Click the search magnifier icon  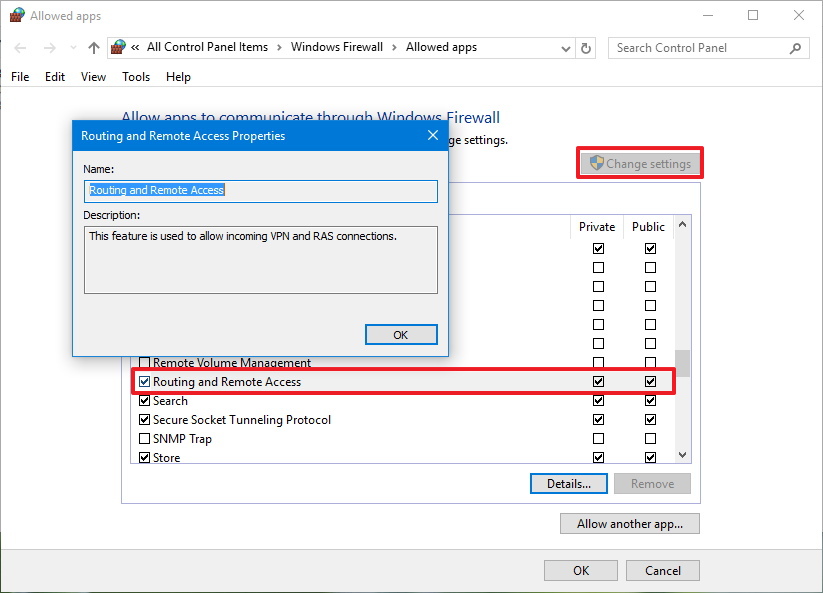[795, 48]
